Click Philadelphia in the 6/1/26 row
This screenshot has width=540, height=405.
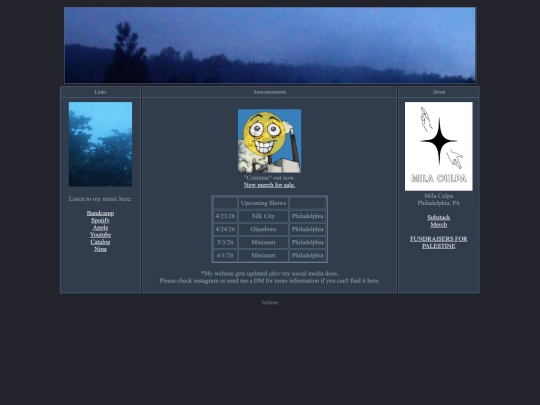click(x=308, y=256)
